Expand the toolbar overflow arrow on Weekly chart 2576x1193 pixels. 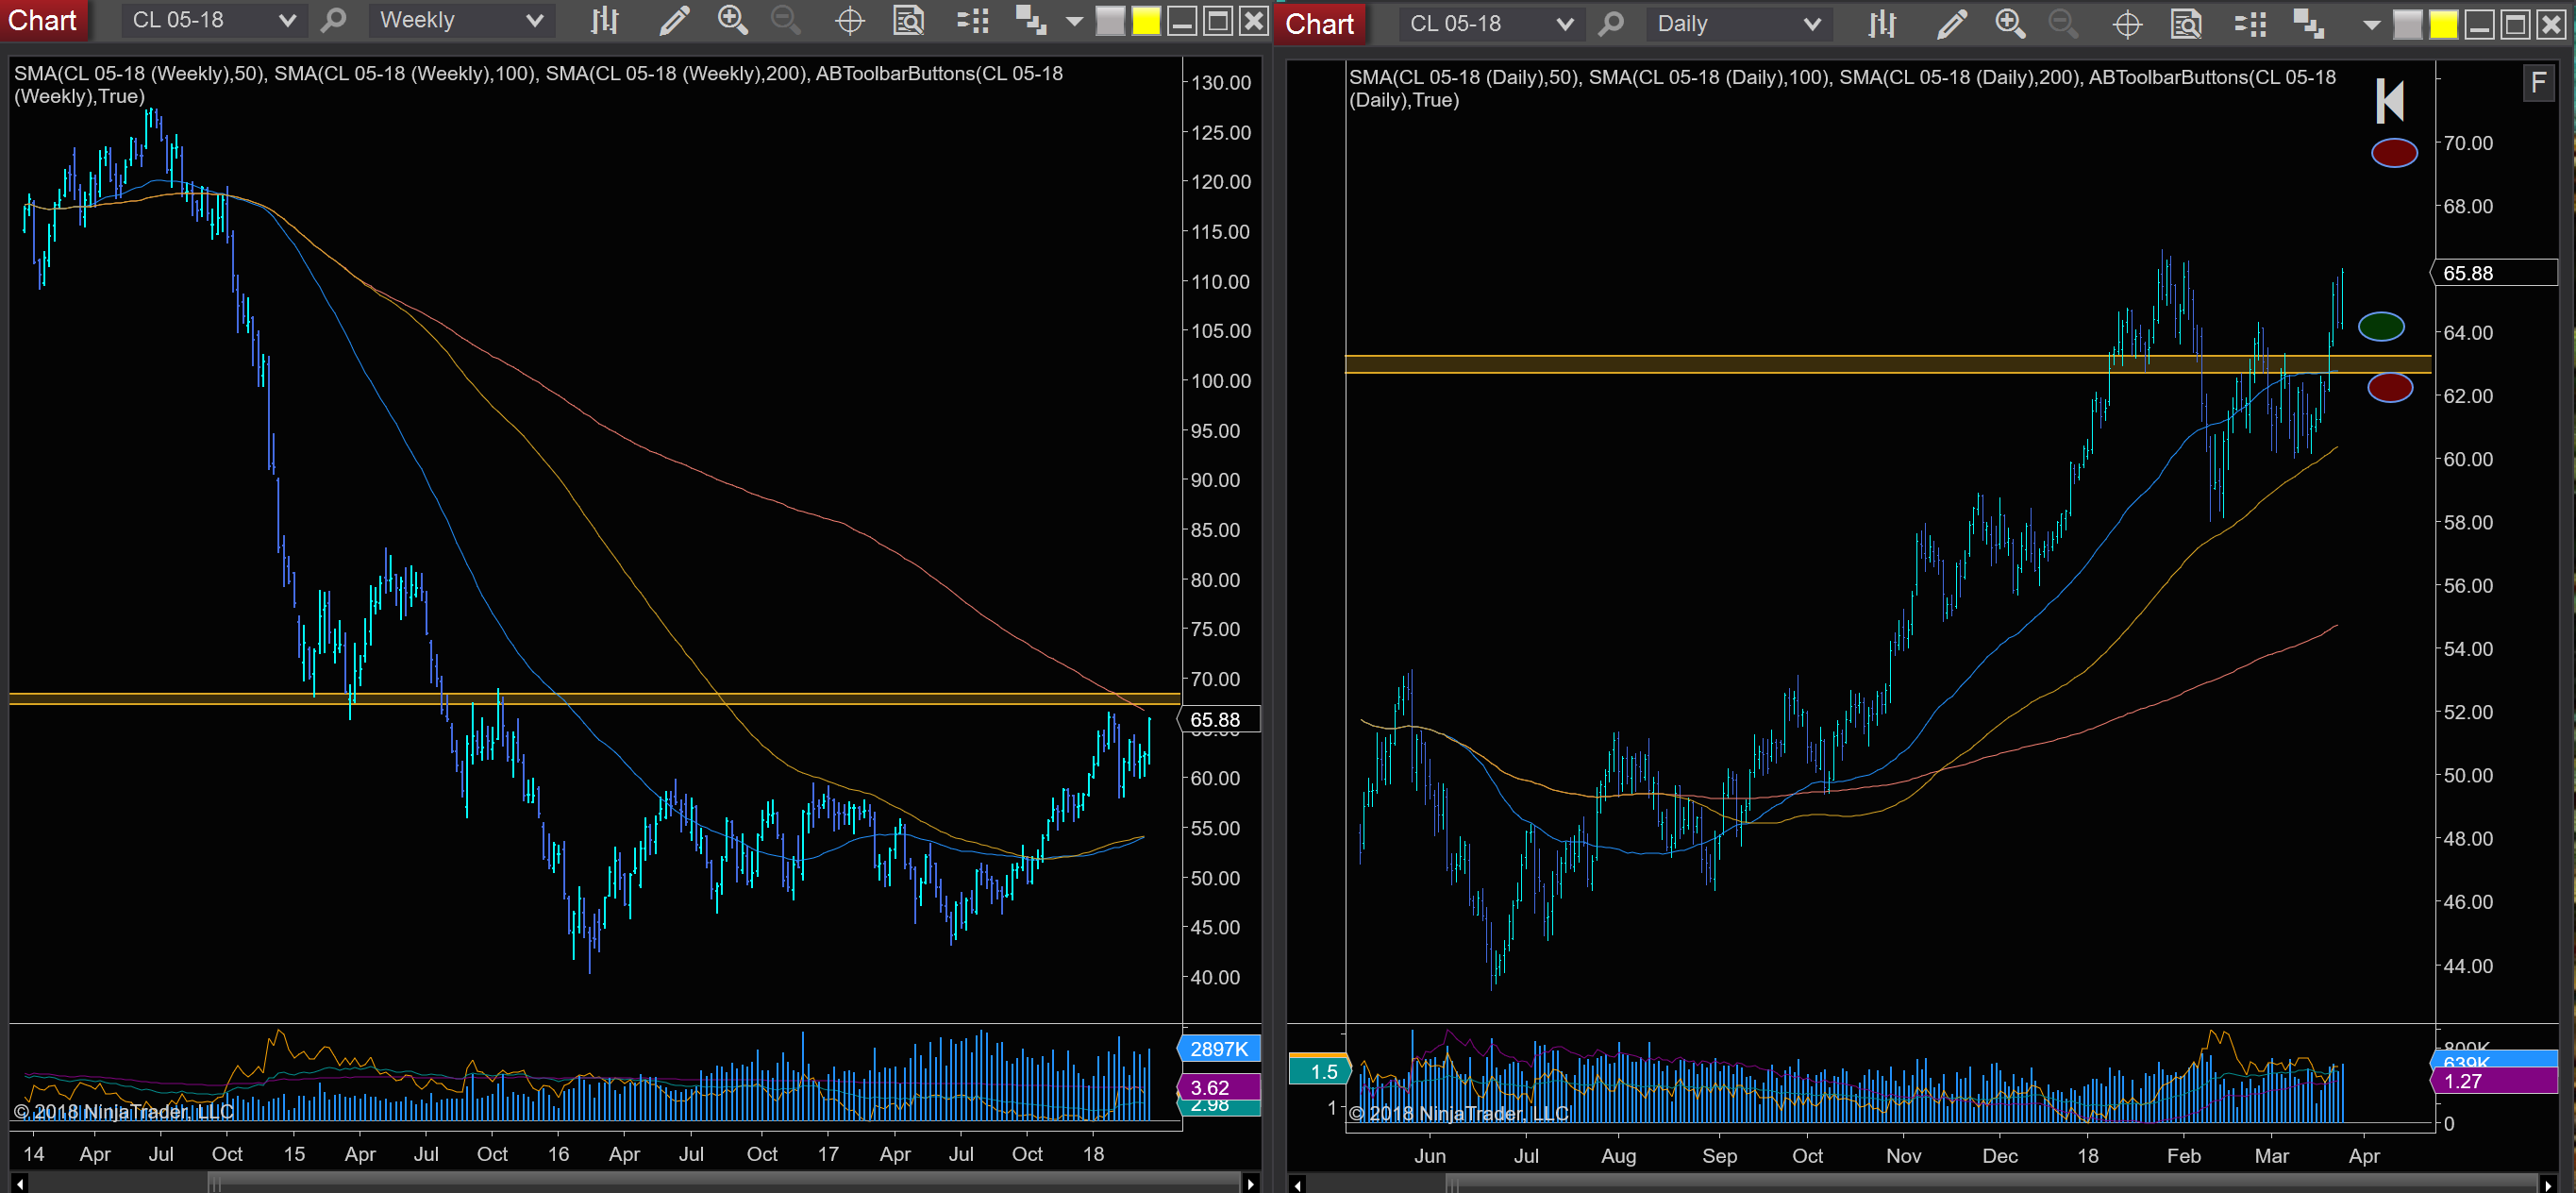click(x=1075, y=21)
